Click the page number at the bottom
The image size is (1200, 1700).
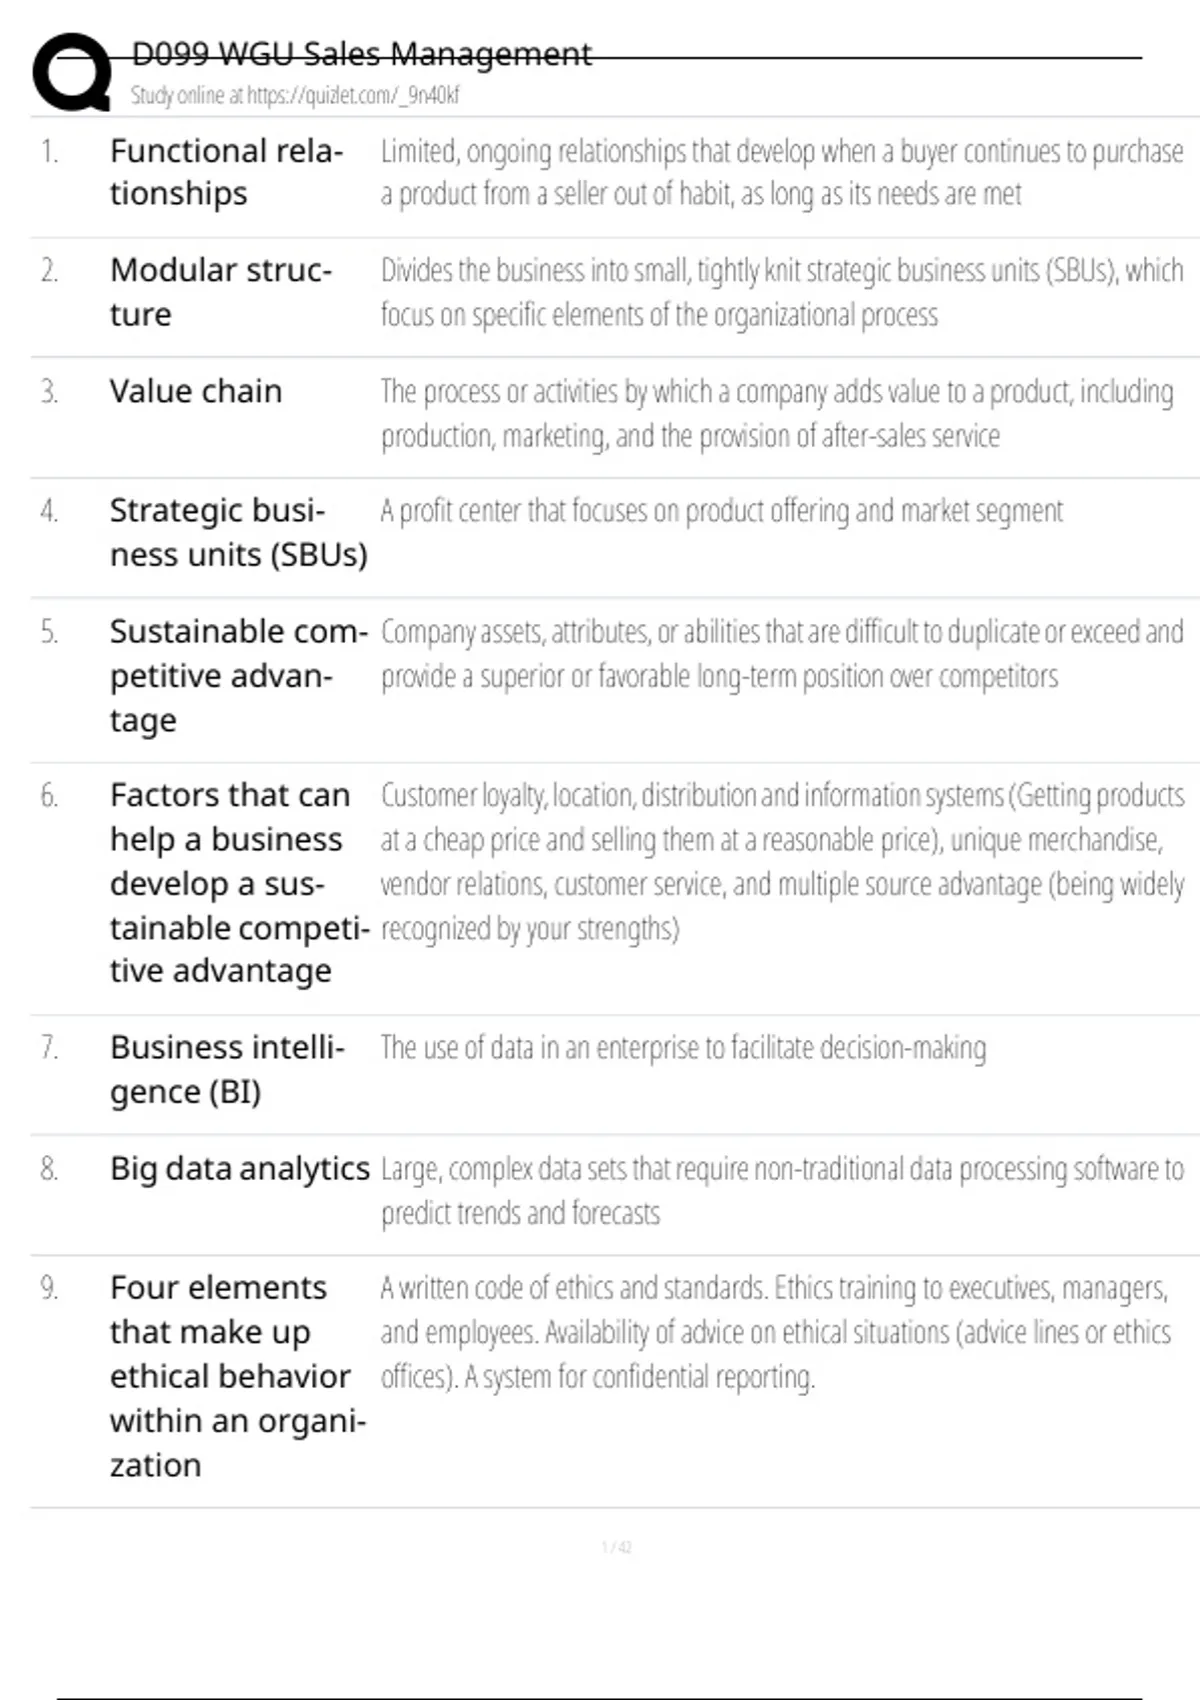pyautogui.click(x=616, y=1547)
